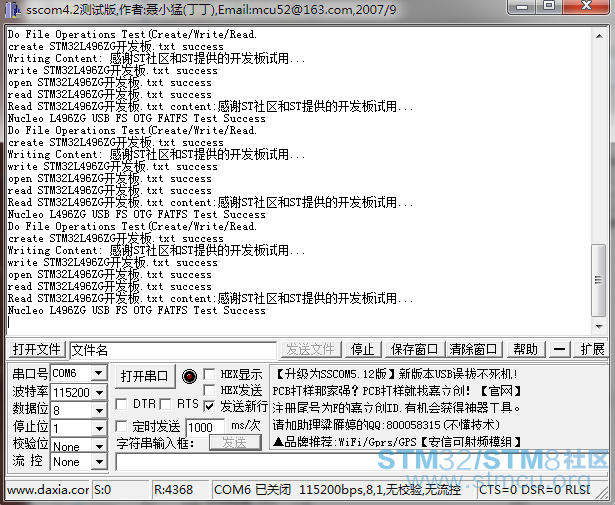
Task: Expand the 115200 baud rate dropdown
Action: [99, 392]
